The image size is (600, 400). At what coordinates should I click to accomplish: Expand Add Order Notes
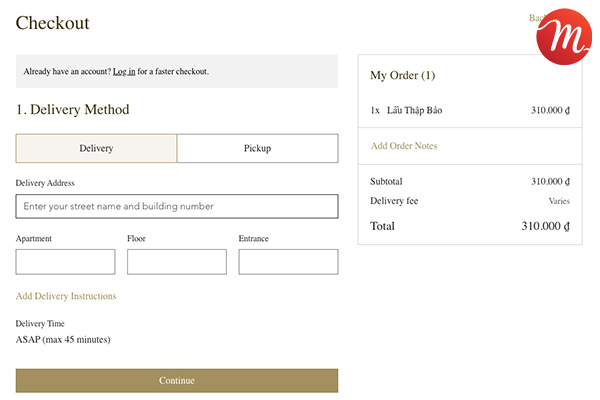click(x=404, y=146)
